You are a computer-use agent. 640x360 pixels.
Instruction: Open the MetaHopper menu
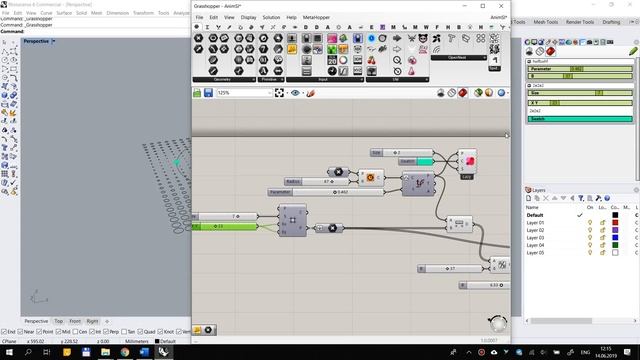point(316,18)
